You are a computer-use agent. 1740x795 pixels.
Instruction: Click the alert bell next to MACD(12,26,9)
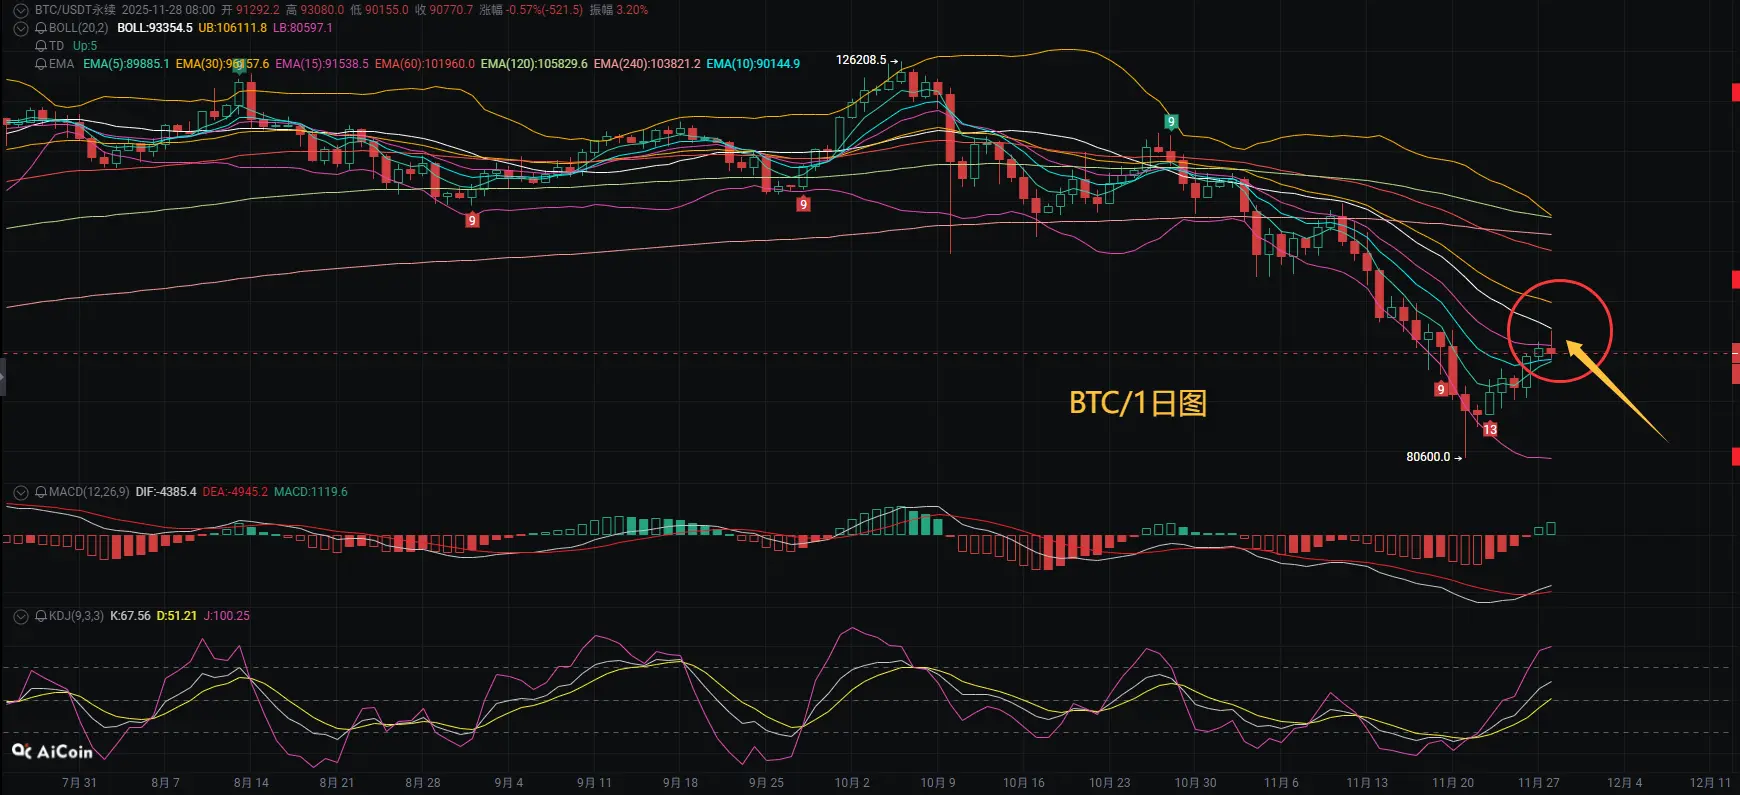point(41,492)
